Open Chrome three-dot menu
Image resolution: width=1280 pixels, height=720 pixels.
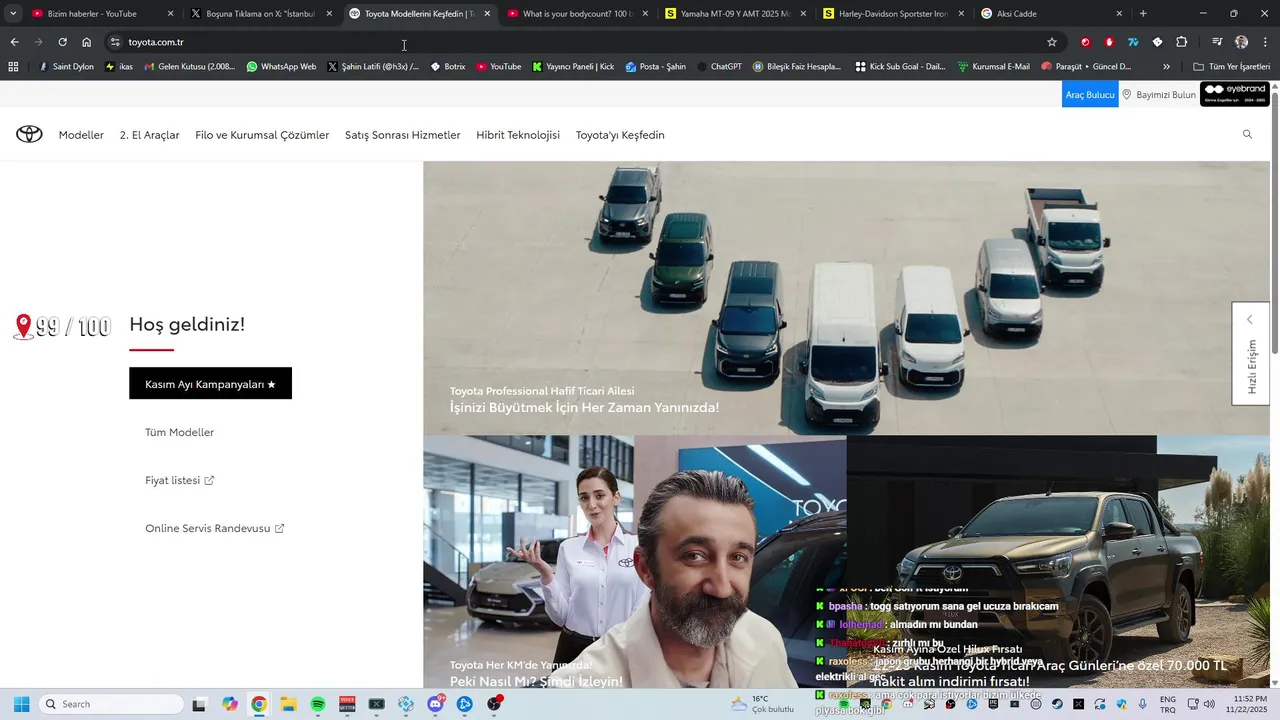pyautogui.click(x=1266, y=42)
